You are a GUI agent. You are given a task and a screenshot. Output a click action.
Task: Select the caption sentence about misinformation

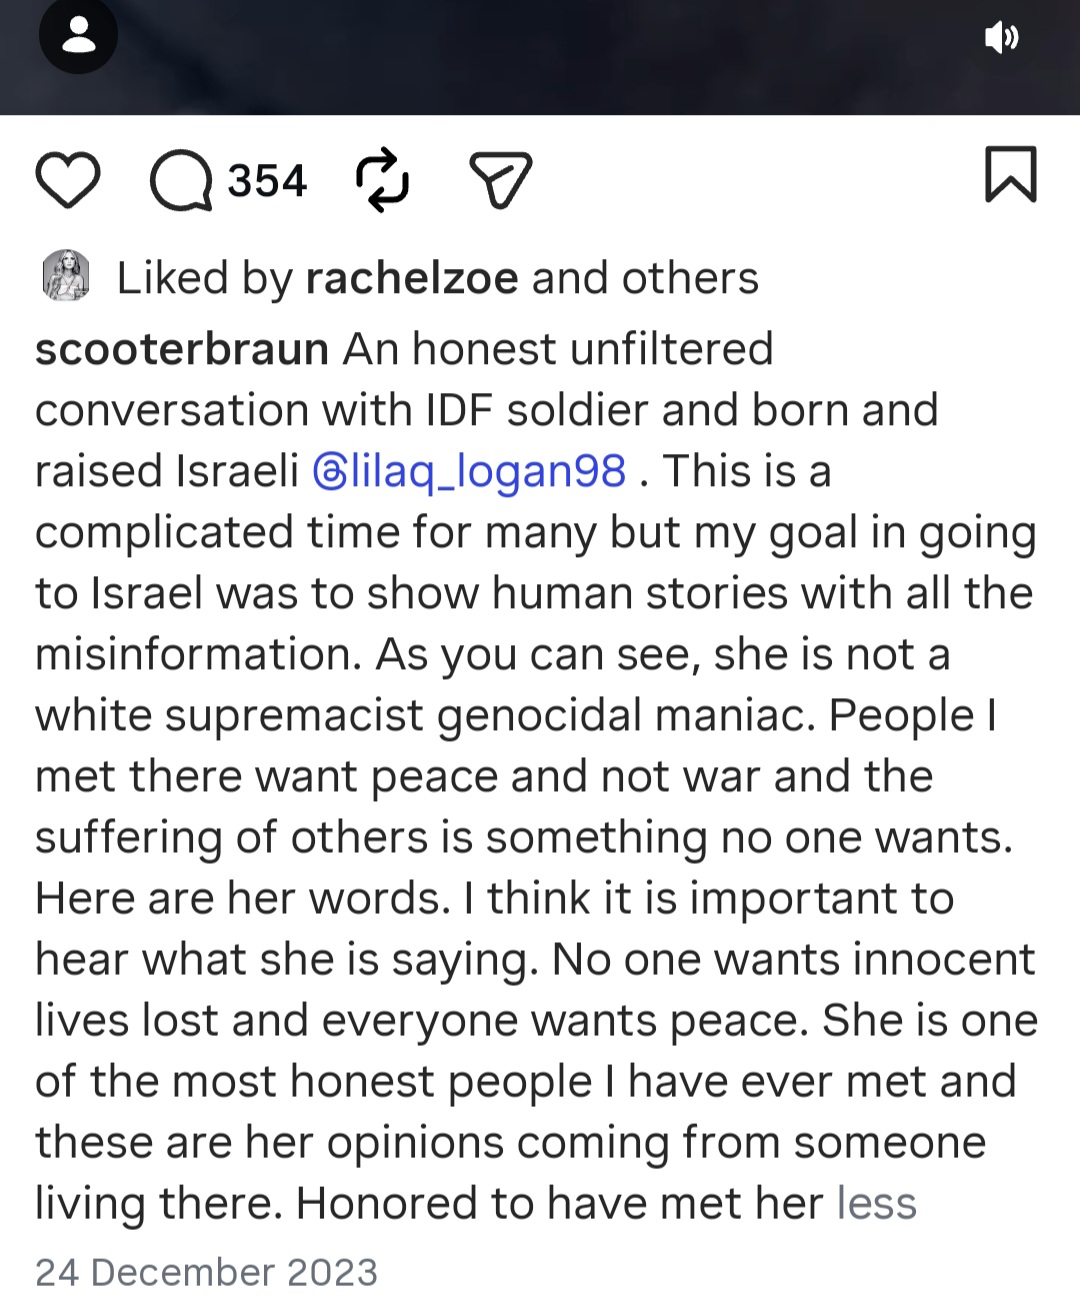[535, 562]
